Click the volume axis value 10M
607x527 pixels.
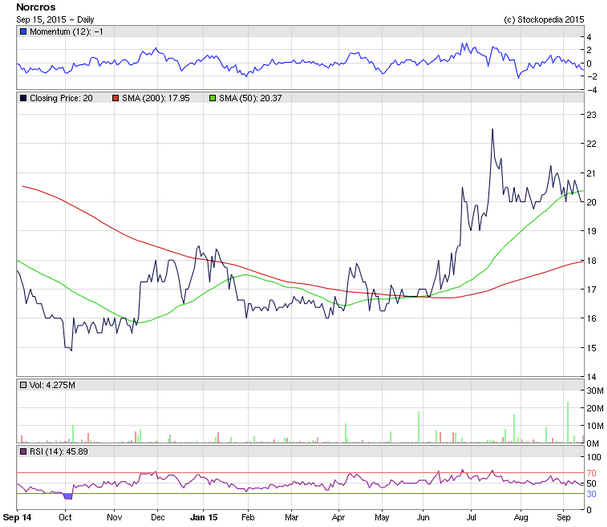595,426
